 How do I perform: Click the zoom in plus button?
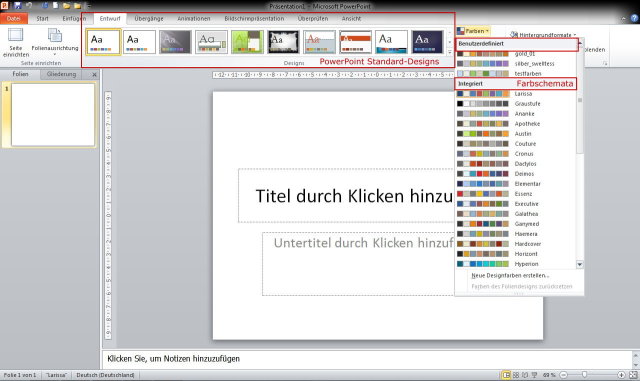[621, 375]
